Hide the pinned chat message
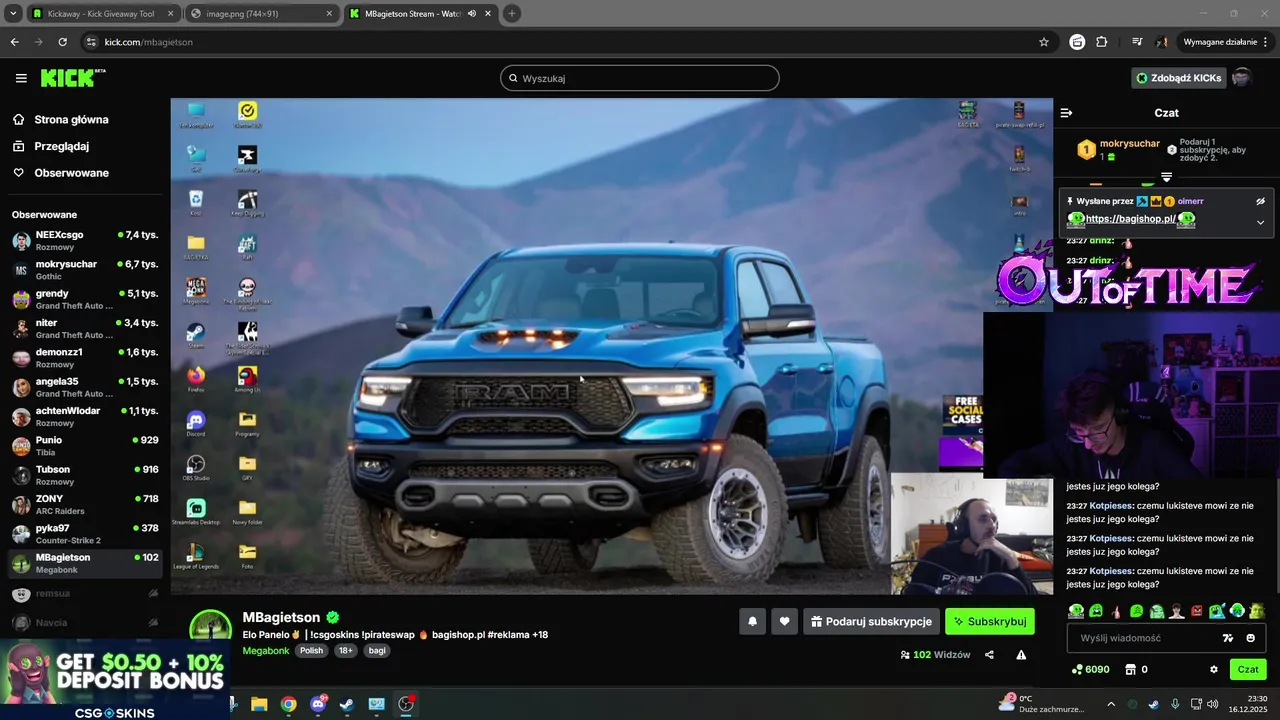Viewport: 1280px width, 720px height. pos(1261,201)
